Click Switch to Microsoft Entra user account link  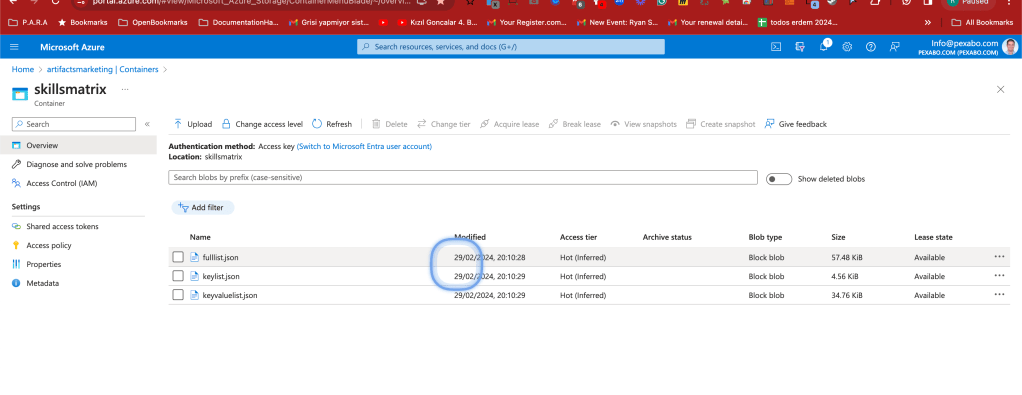click(x=364, y=147)
